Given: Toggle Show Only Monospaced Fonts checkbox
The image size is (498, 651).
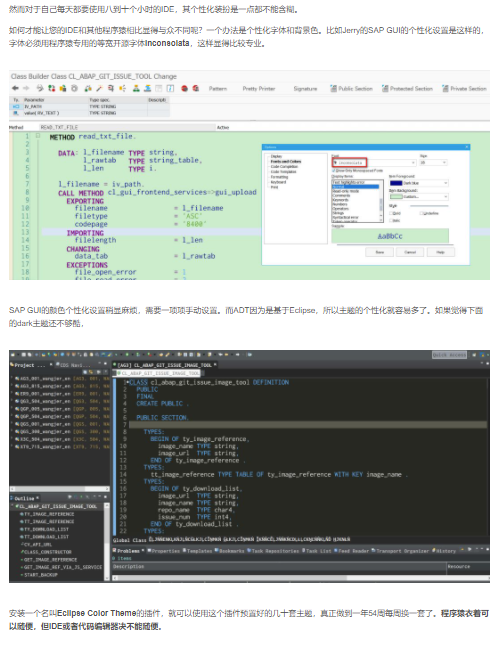Looking at the screenshot, I should 334,171.
